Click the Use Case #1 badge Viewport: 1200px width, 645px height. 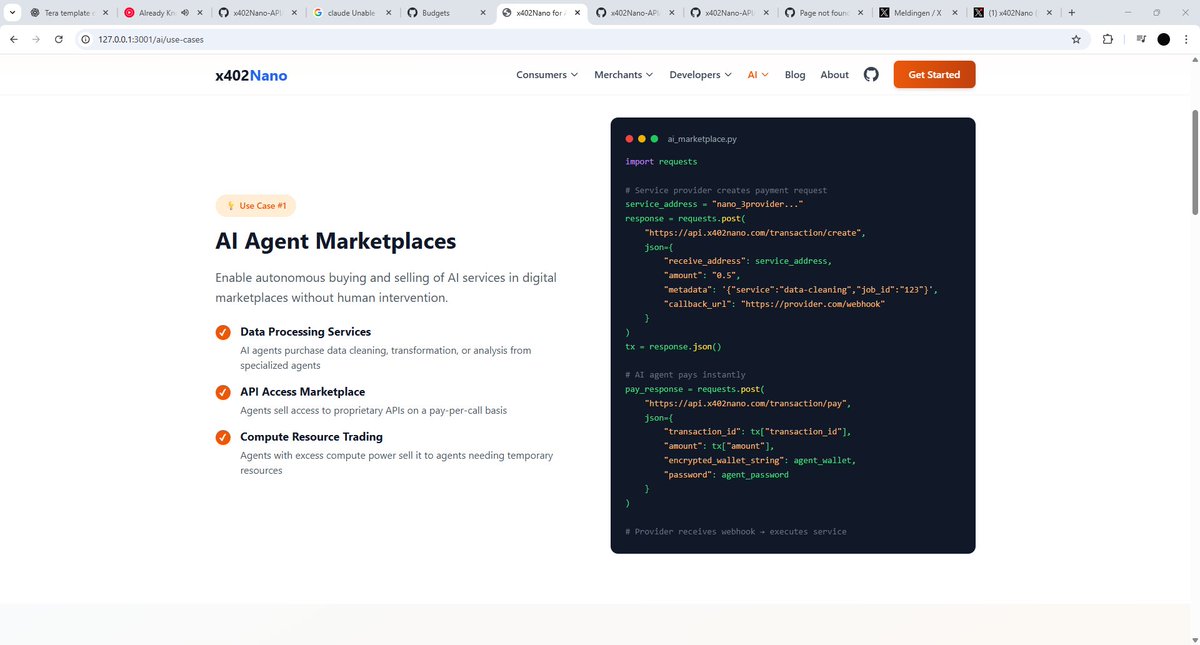[256, 206]
